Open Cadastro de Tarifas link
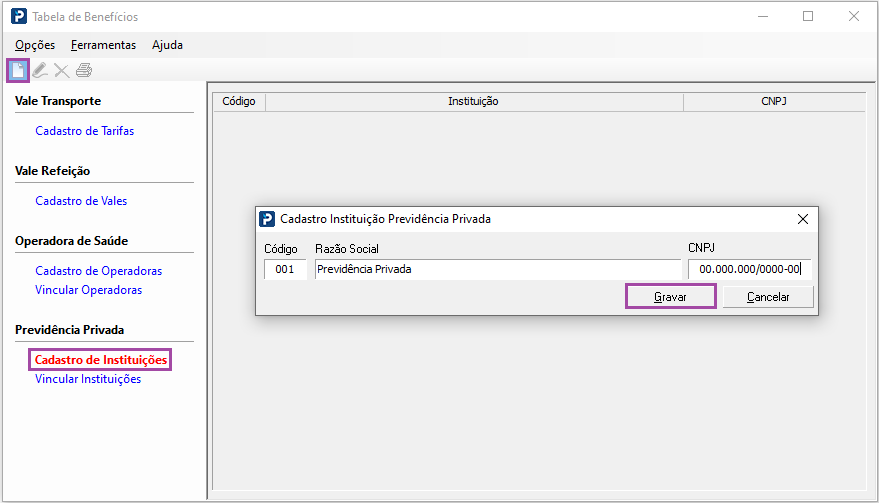879x503 pixels. point(84,131)
